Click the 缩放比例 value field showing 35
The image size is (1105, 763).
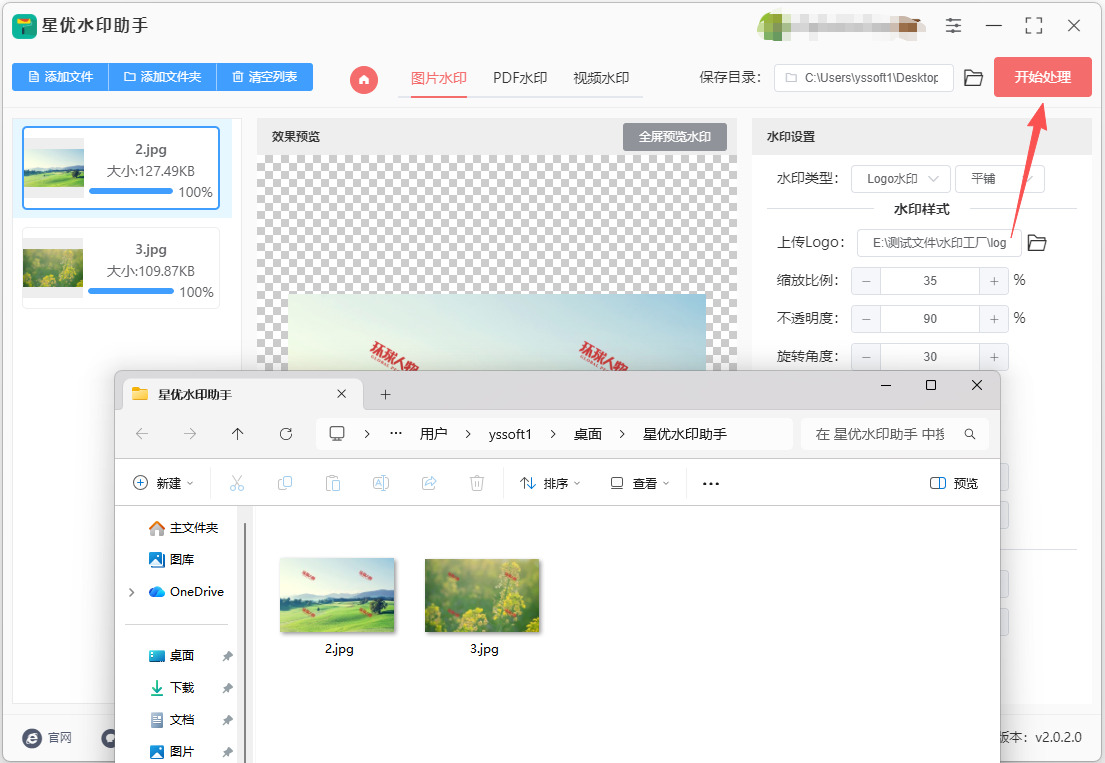pos(930,281)
